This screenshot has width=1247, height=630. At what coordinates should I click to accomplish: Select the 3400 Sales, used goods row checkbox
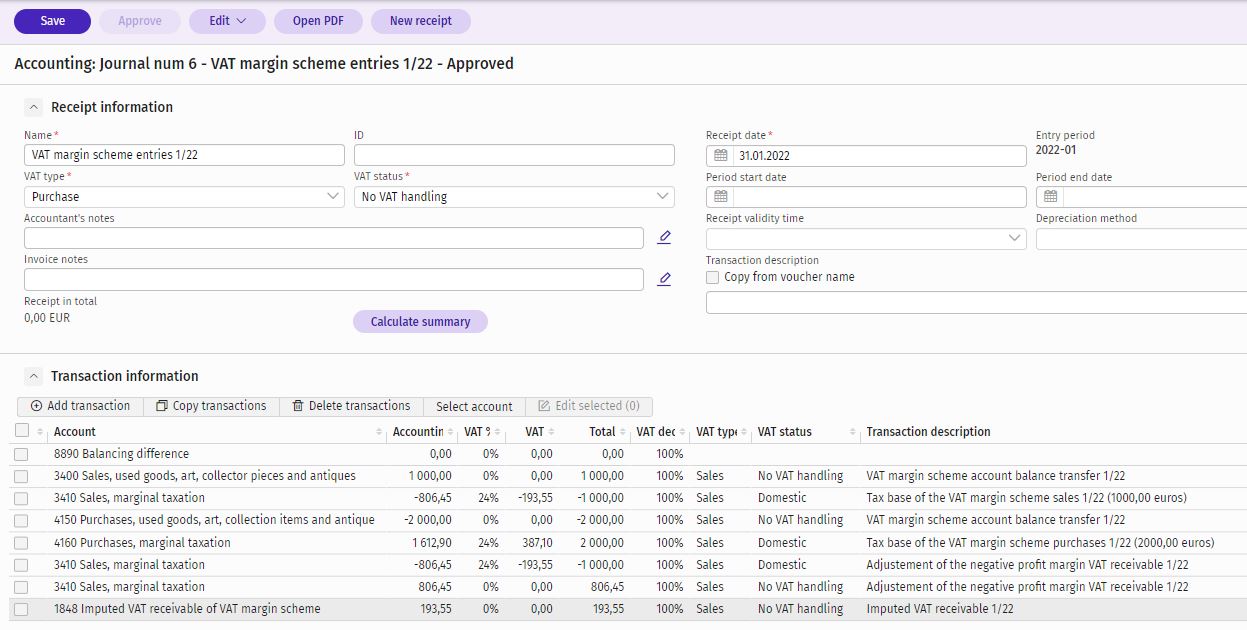(22, 476)
